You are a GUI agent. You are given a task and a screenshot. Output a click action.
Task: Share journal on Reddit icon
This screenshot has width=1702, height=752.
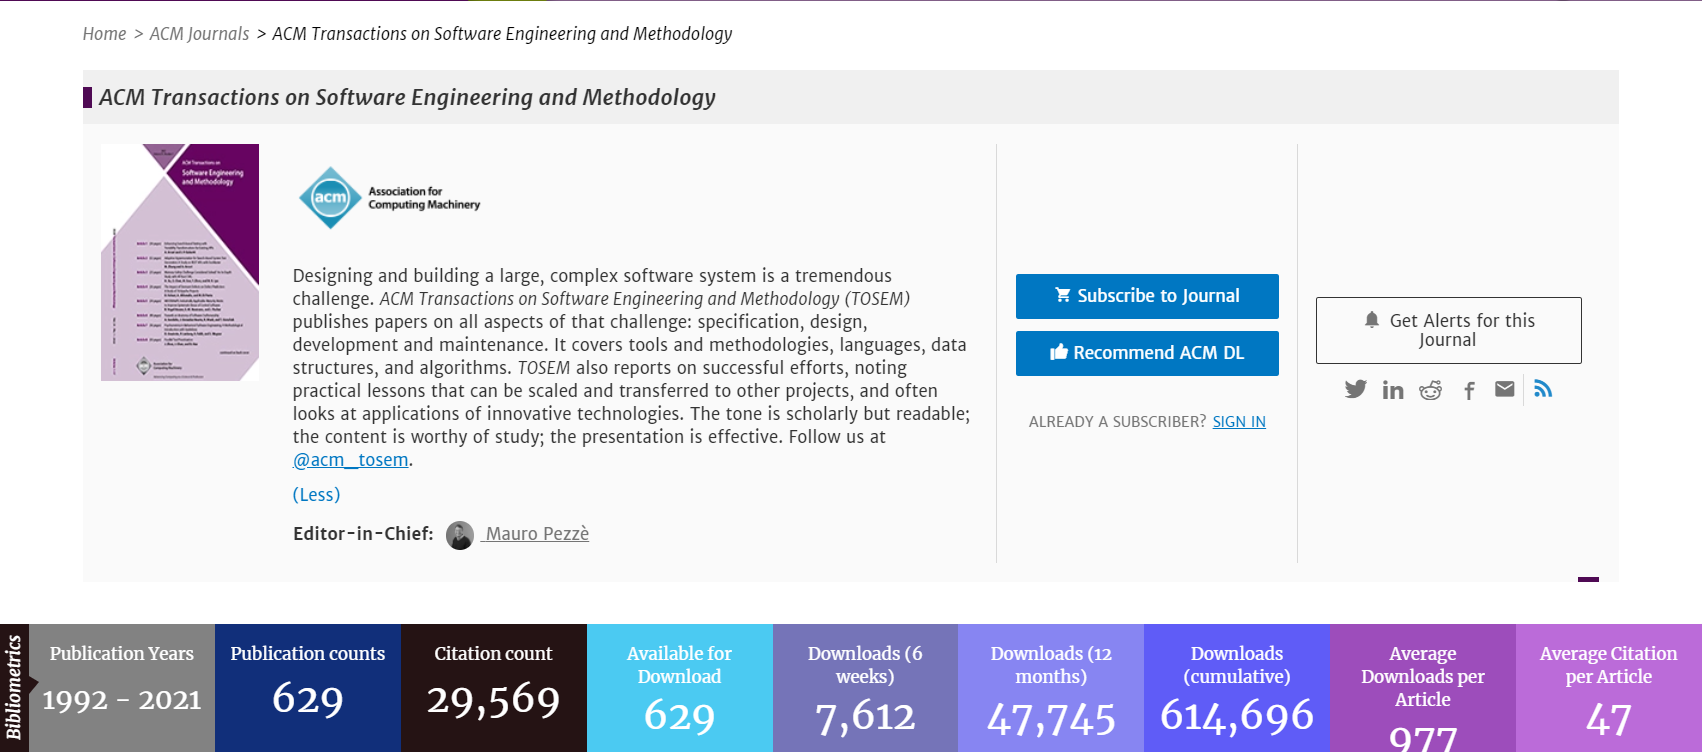click(1430, 390)
